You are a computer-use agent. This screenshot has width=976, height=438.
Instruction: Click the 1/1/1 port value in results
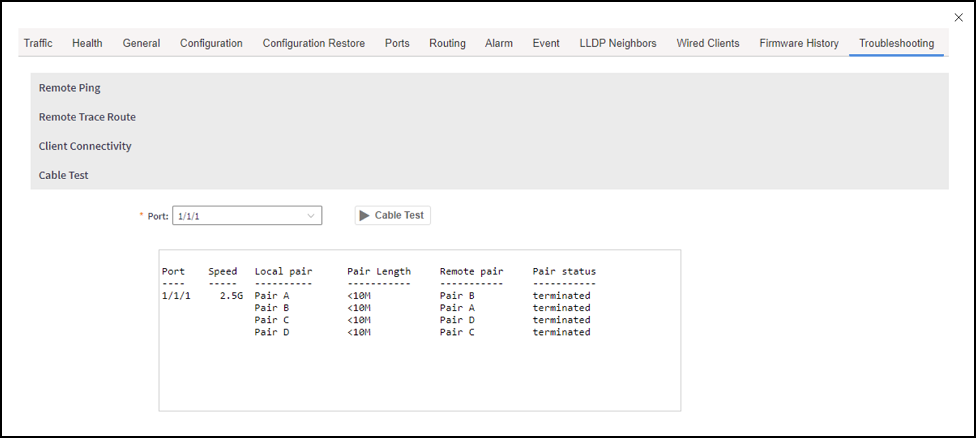pos(176,296)
